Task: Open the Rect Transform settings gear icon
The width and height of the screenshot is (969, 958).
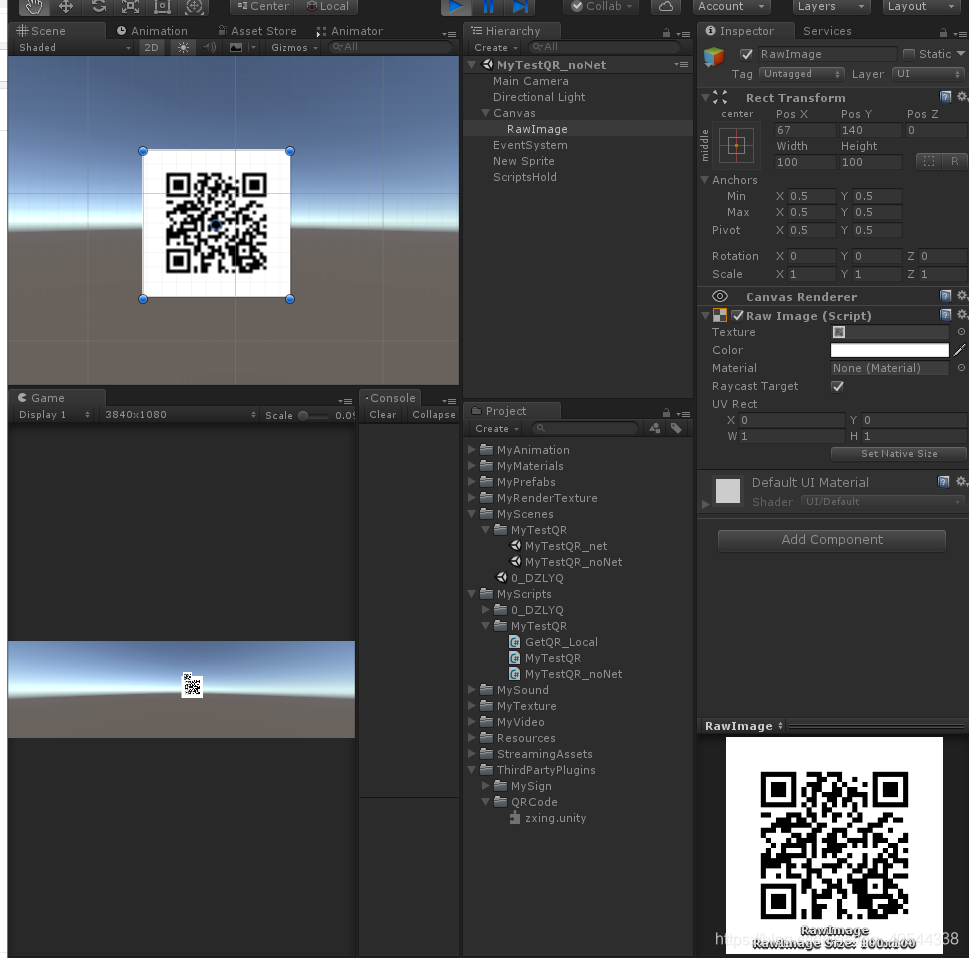Action: [x=962, y=97]
